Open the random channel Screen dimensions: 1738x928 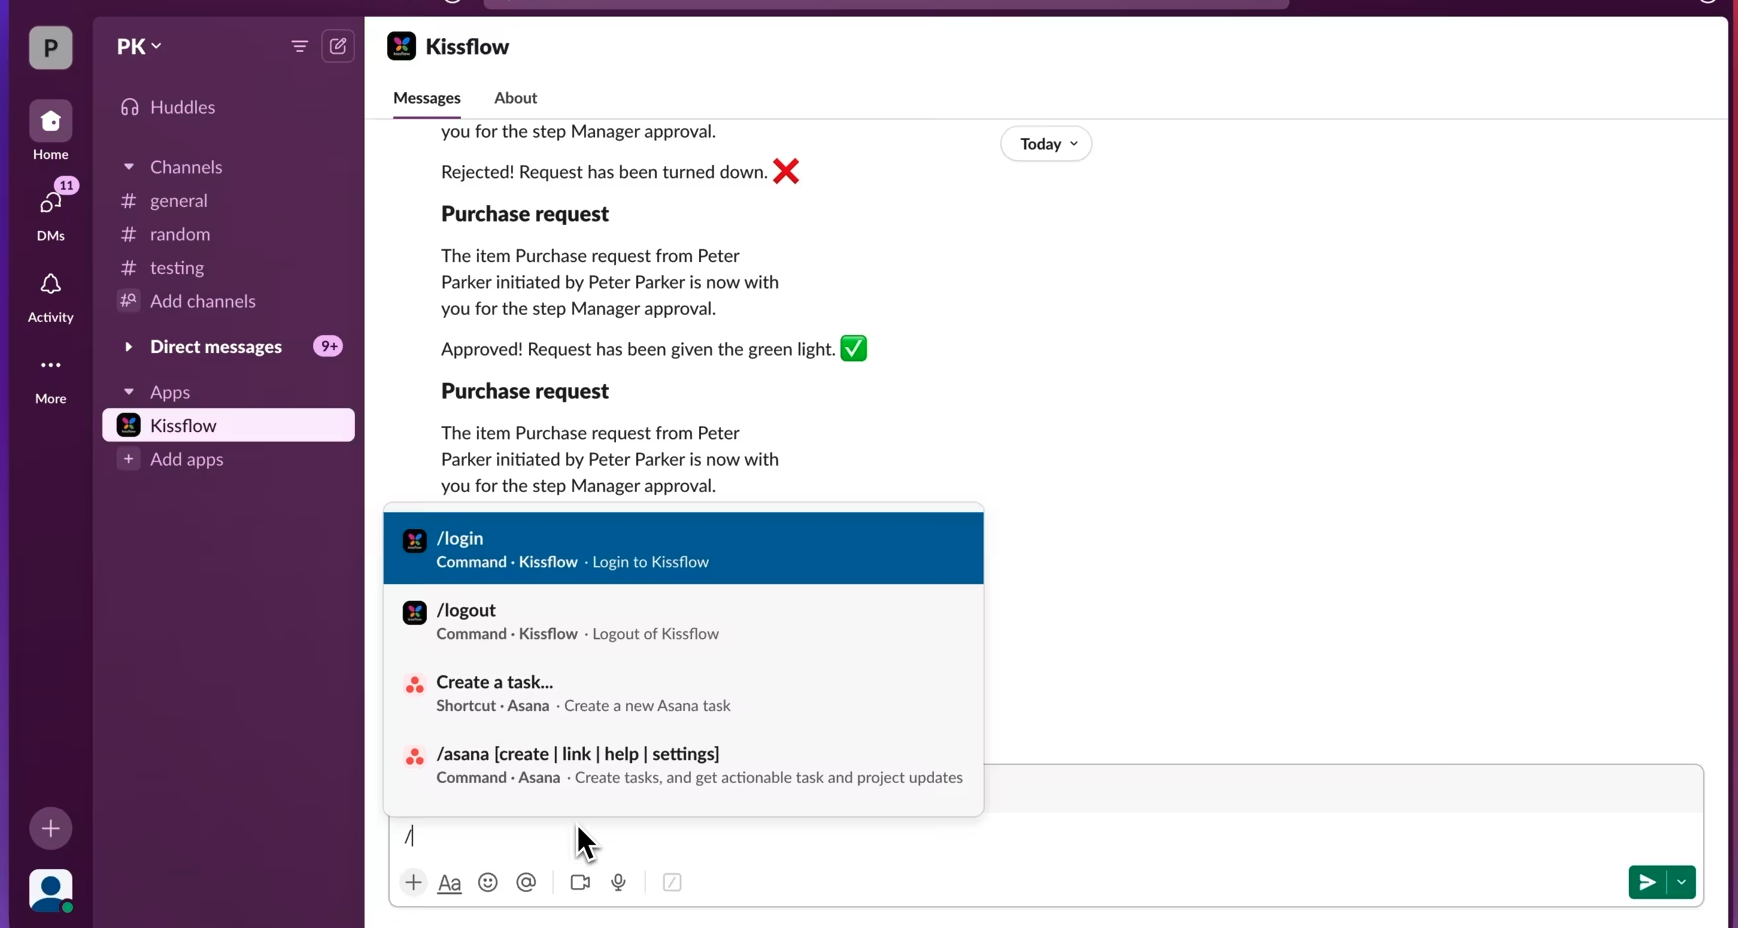coord(228,234)
